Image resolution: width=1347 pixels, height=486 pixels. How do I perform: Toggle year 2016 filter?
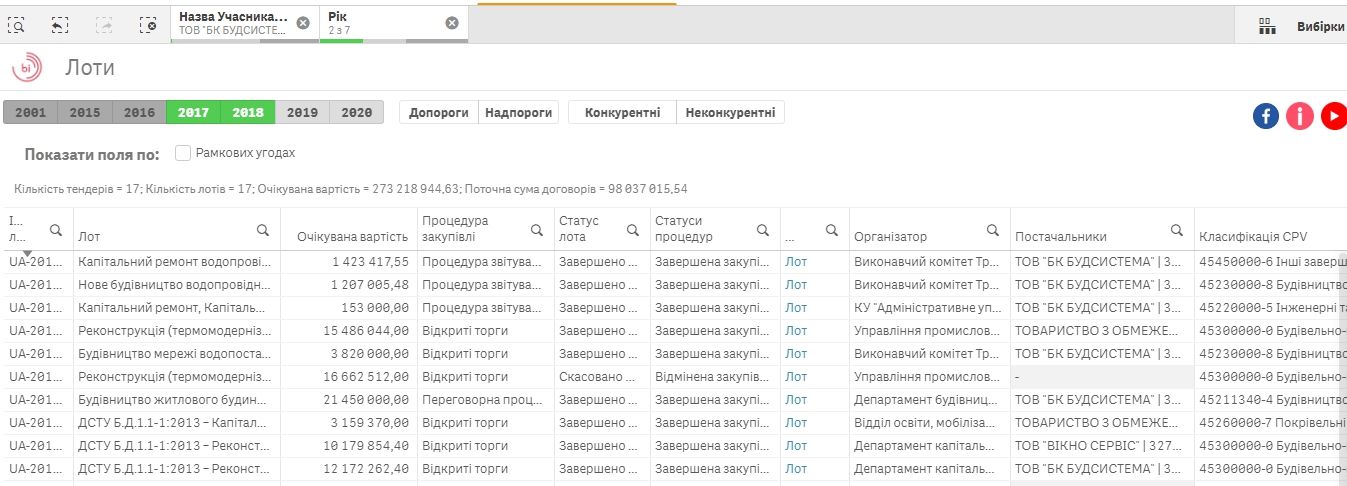tap(139, 113)
